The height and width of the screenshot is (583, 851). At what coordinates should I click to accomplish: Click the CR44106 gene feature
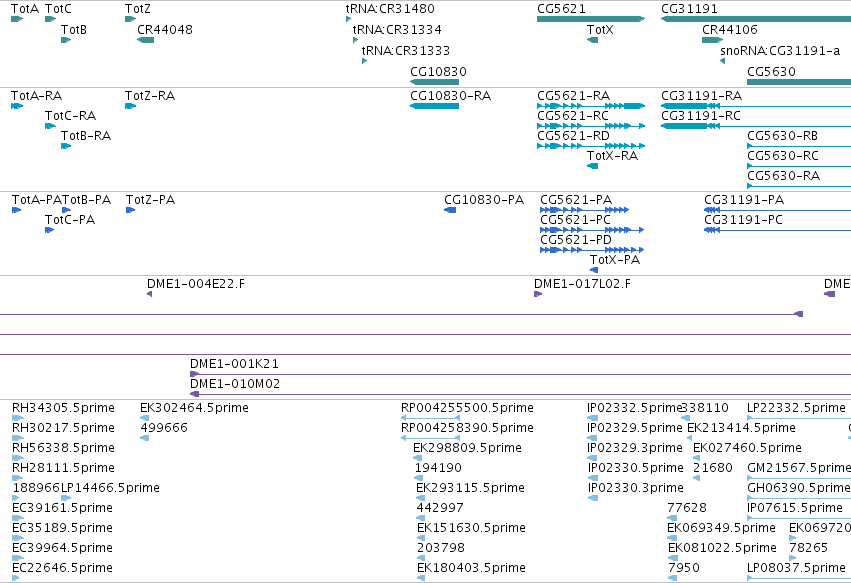point(713,40)
